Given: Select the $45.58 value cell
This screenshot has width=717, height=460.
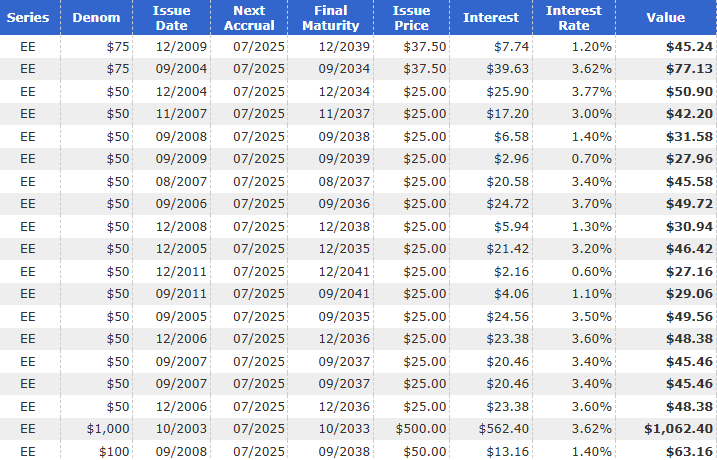Looking at the screenshot, I should [x=689, y=182].
